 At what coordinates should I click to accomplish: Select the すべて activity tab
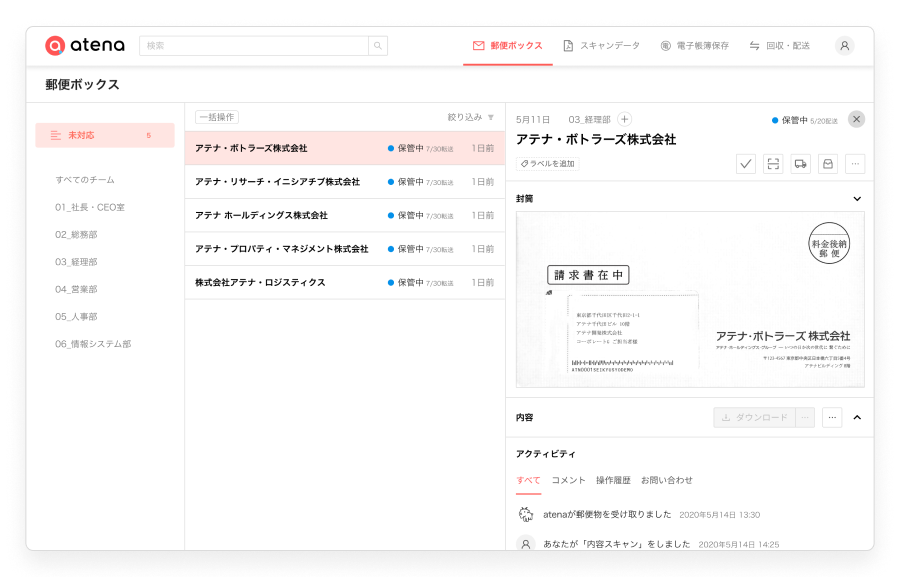528,481
